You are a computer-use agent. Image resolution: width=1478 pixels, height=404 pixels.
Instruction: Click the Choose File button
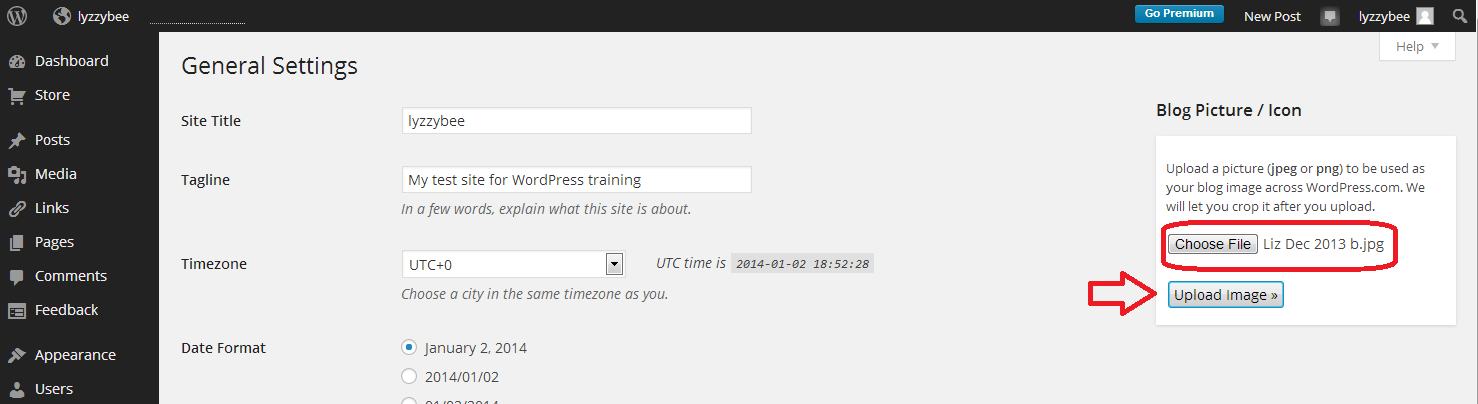pos(1212,244)
